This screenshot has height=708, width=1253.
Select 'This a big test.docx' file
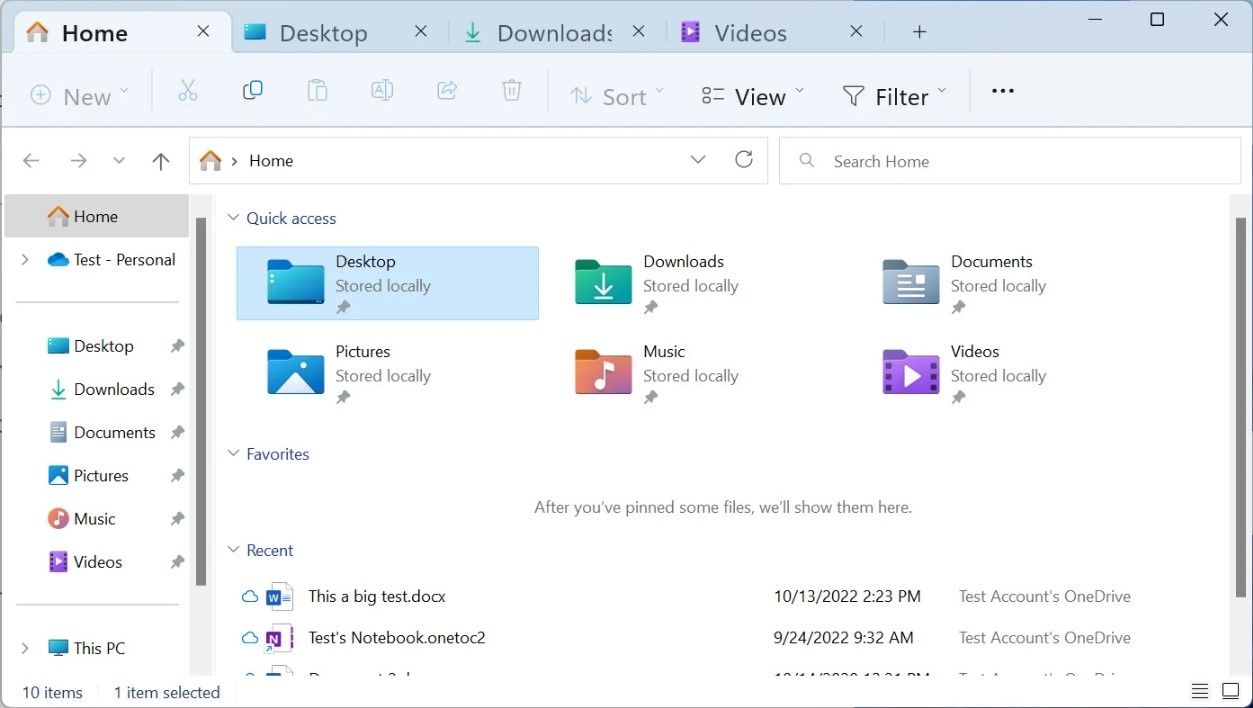[x=377, y=597]
